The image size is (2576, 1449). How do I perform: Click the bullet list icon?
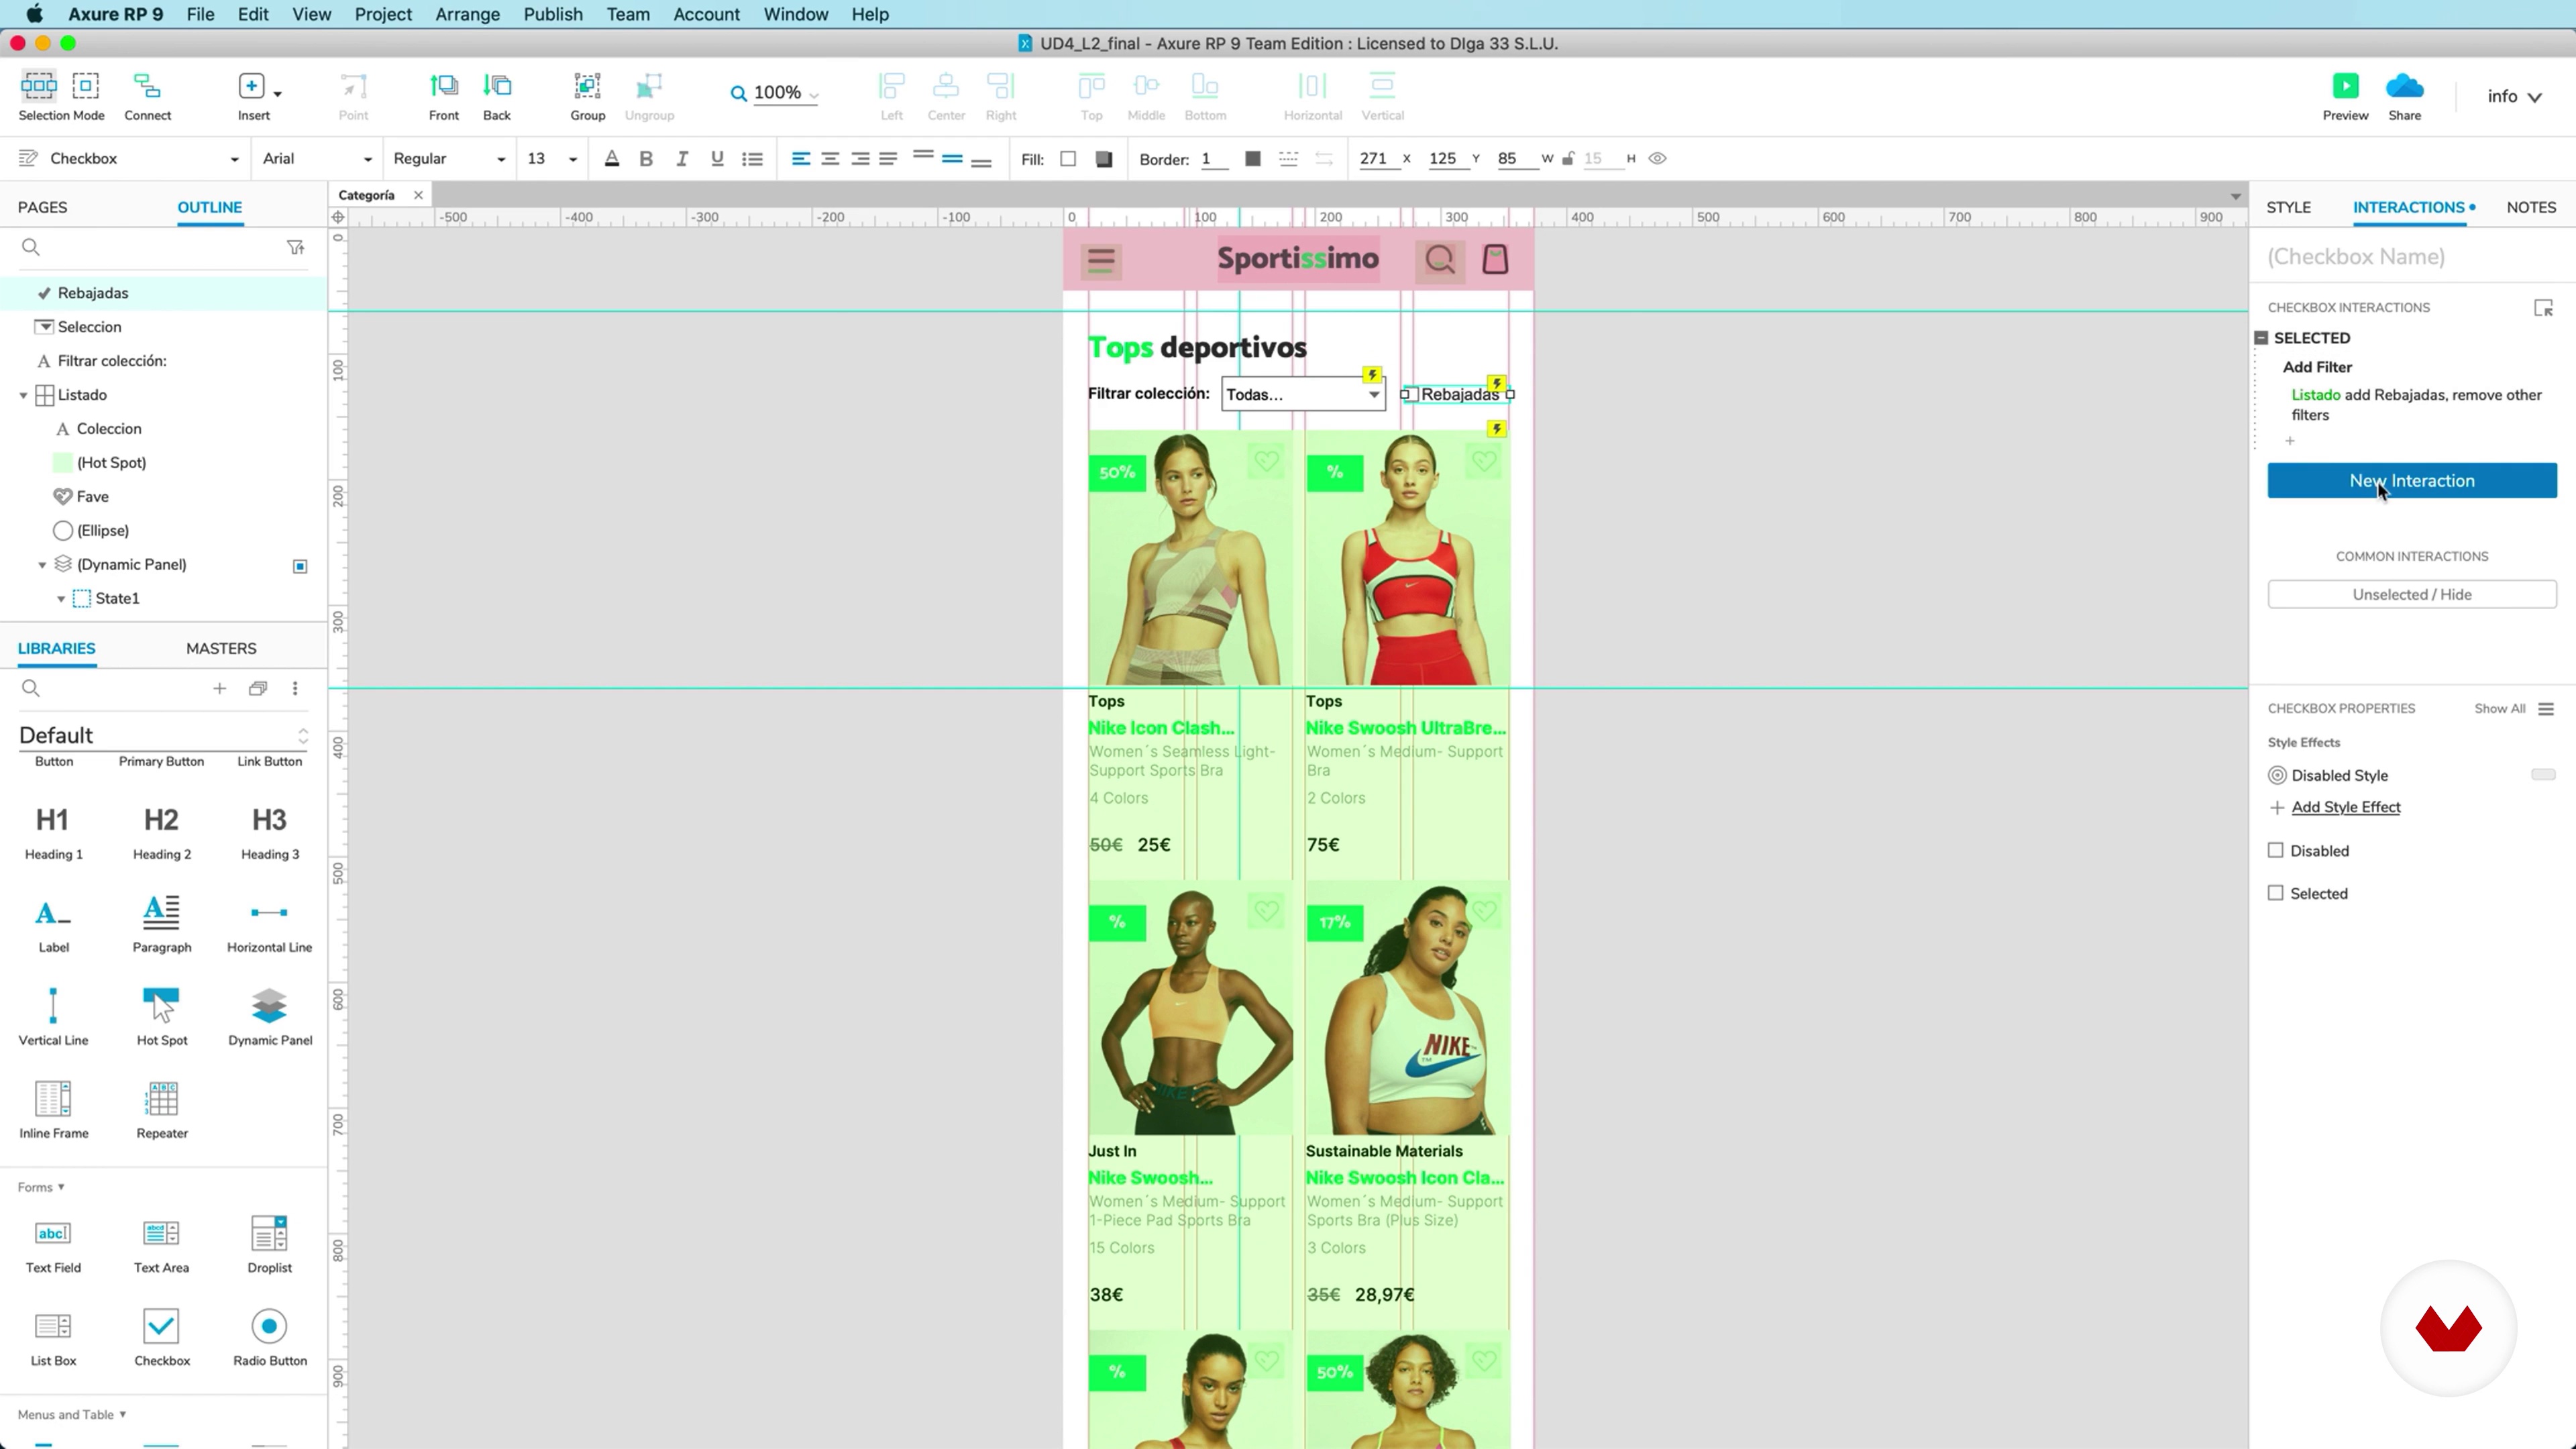(x=753, y=159)
